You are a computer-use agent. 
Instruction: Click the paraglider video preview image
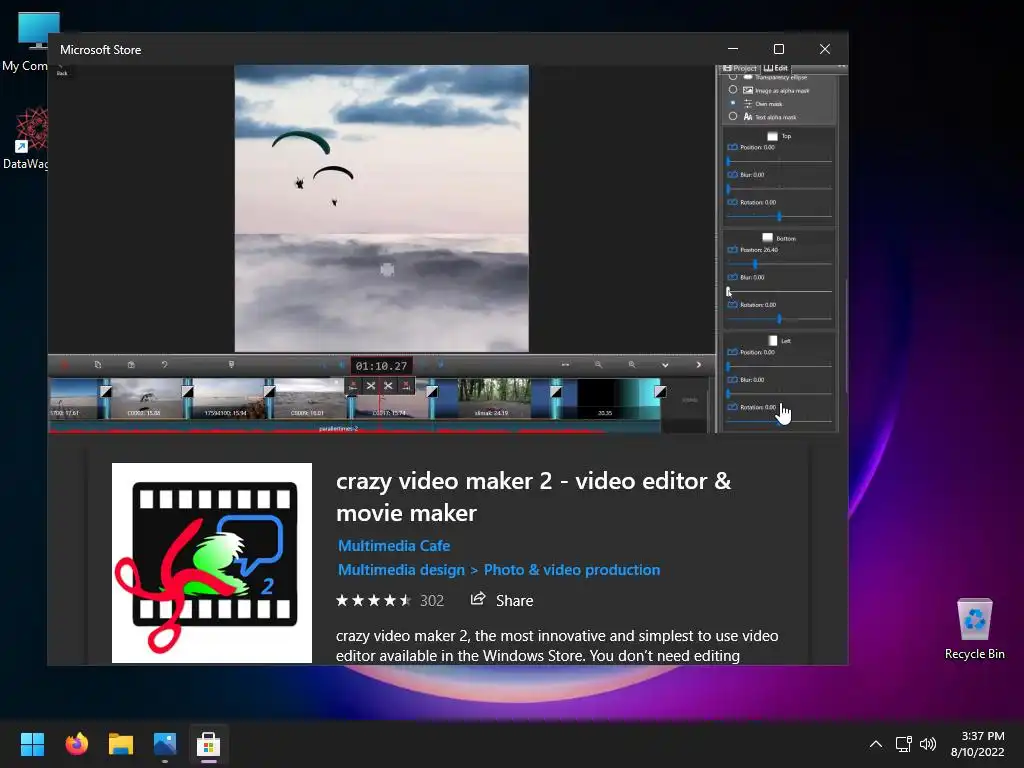381,208
